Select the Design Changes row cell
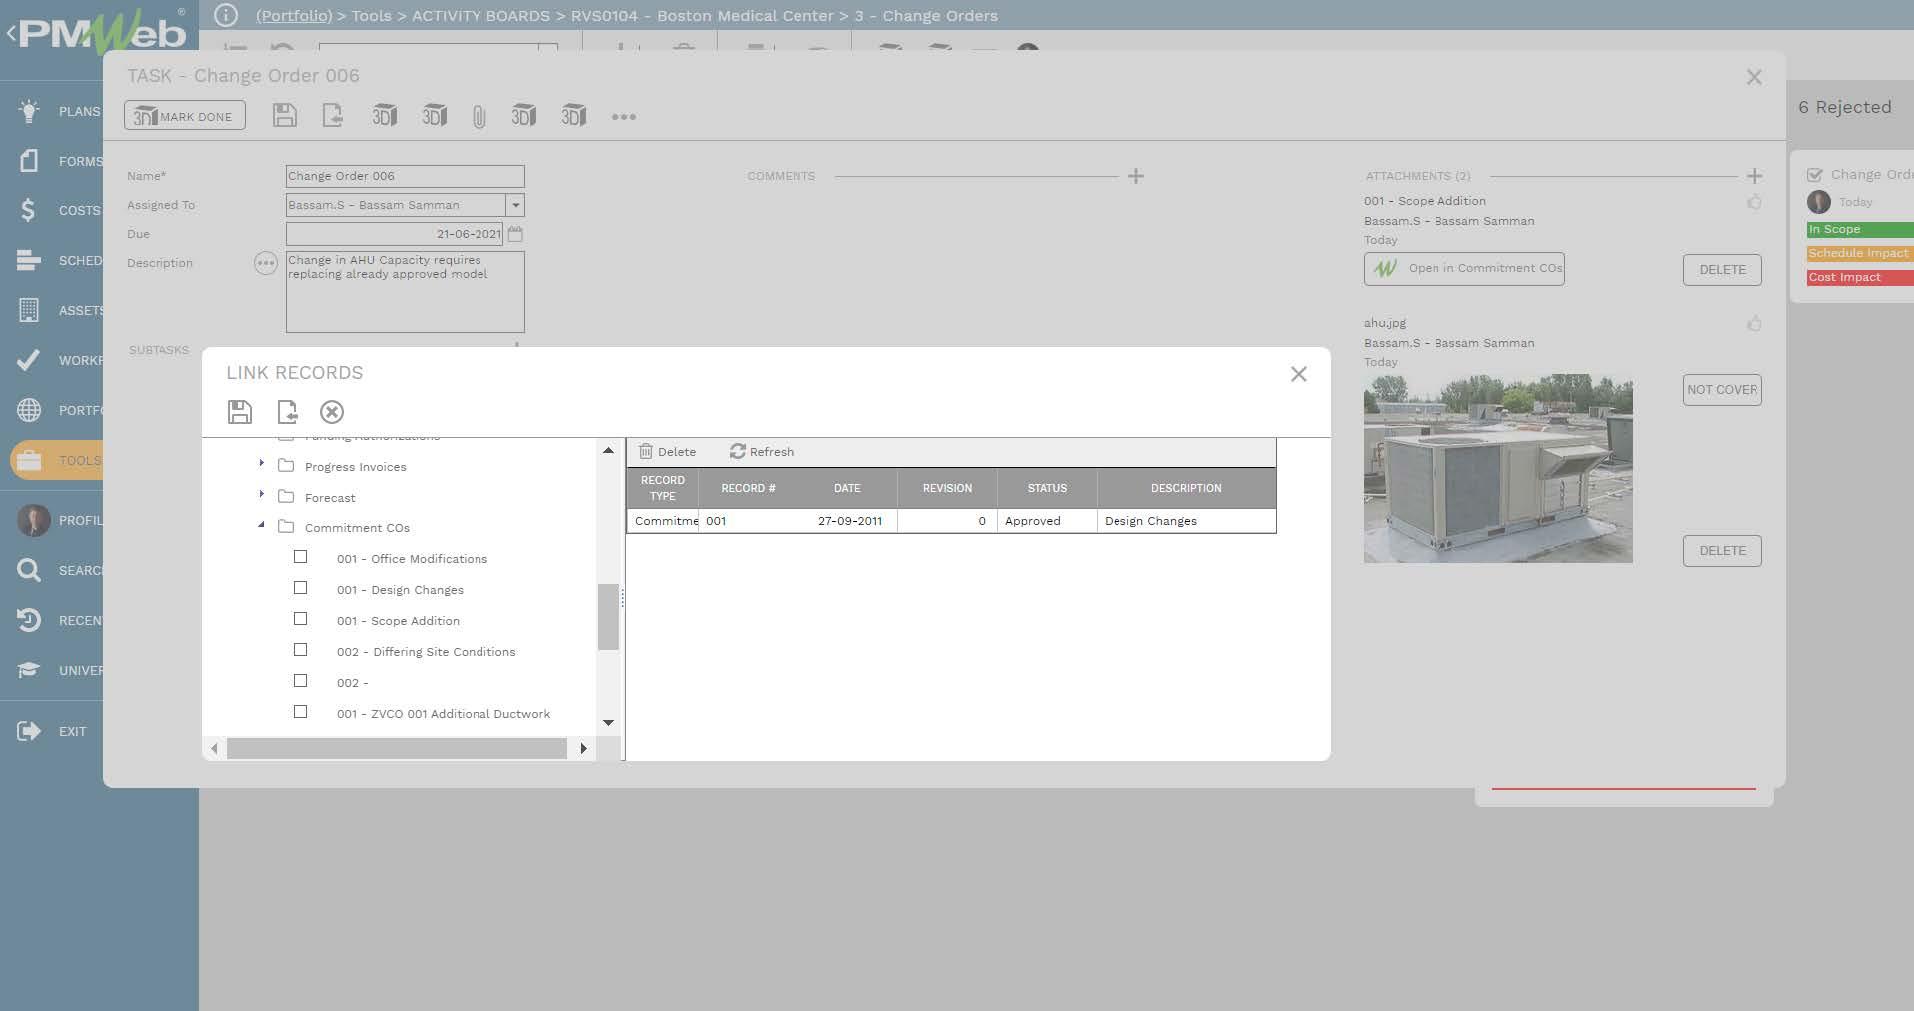The width and height of the screenshot is (1914, 1011). [1186, 521]
